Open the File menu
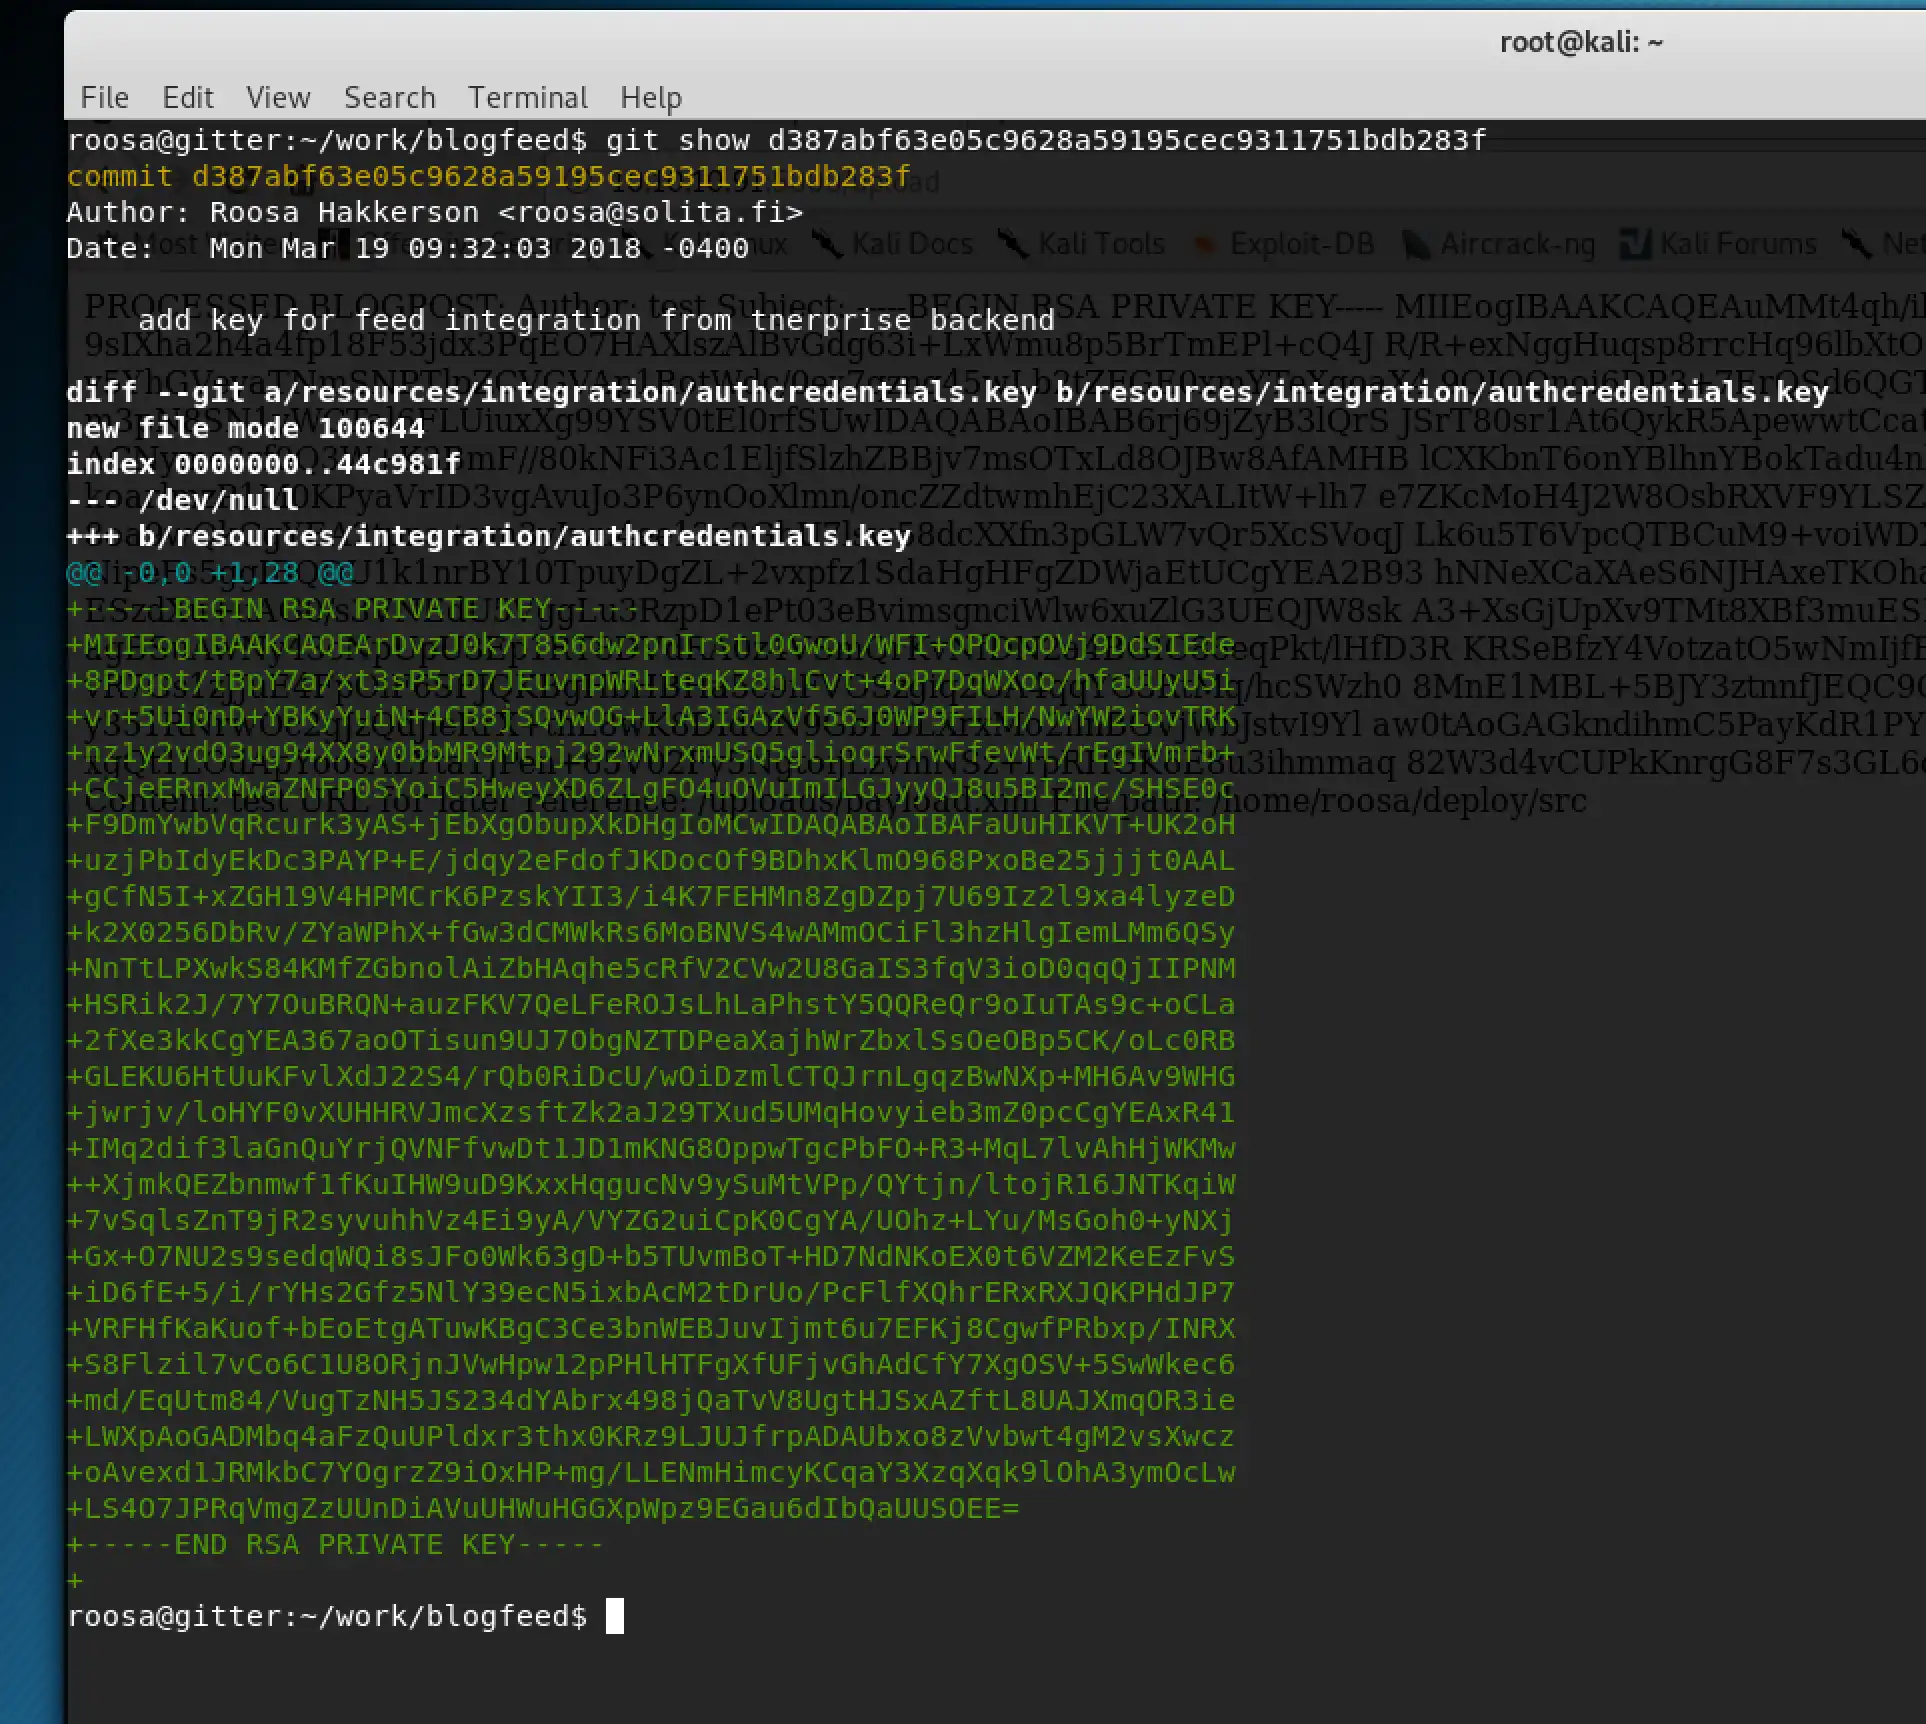 click(x=104, y=97)
